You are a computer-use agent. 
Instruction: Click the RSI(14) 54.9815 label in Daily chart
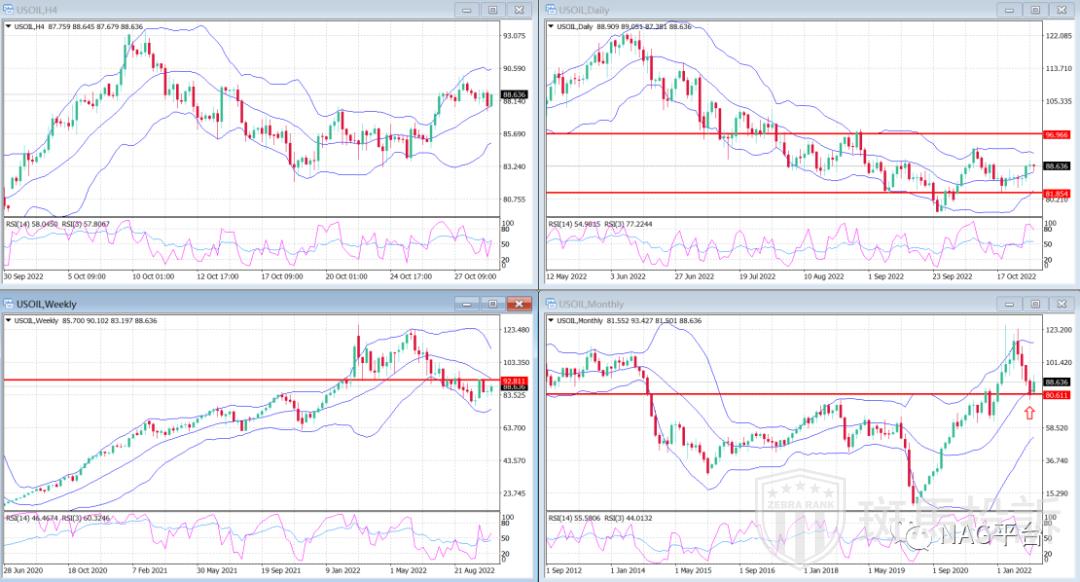click(574, 224)
